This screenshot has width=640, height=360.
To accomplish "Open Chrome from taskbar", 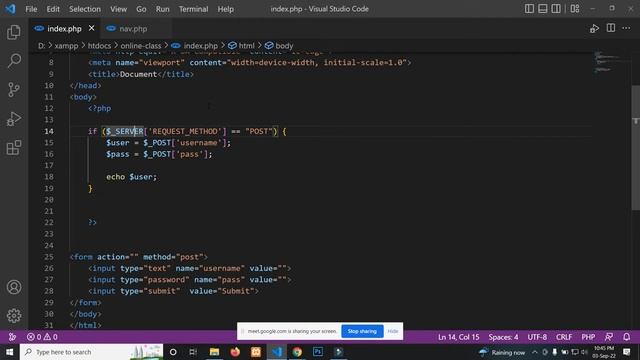I will click(x=297, y=352).
